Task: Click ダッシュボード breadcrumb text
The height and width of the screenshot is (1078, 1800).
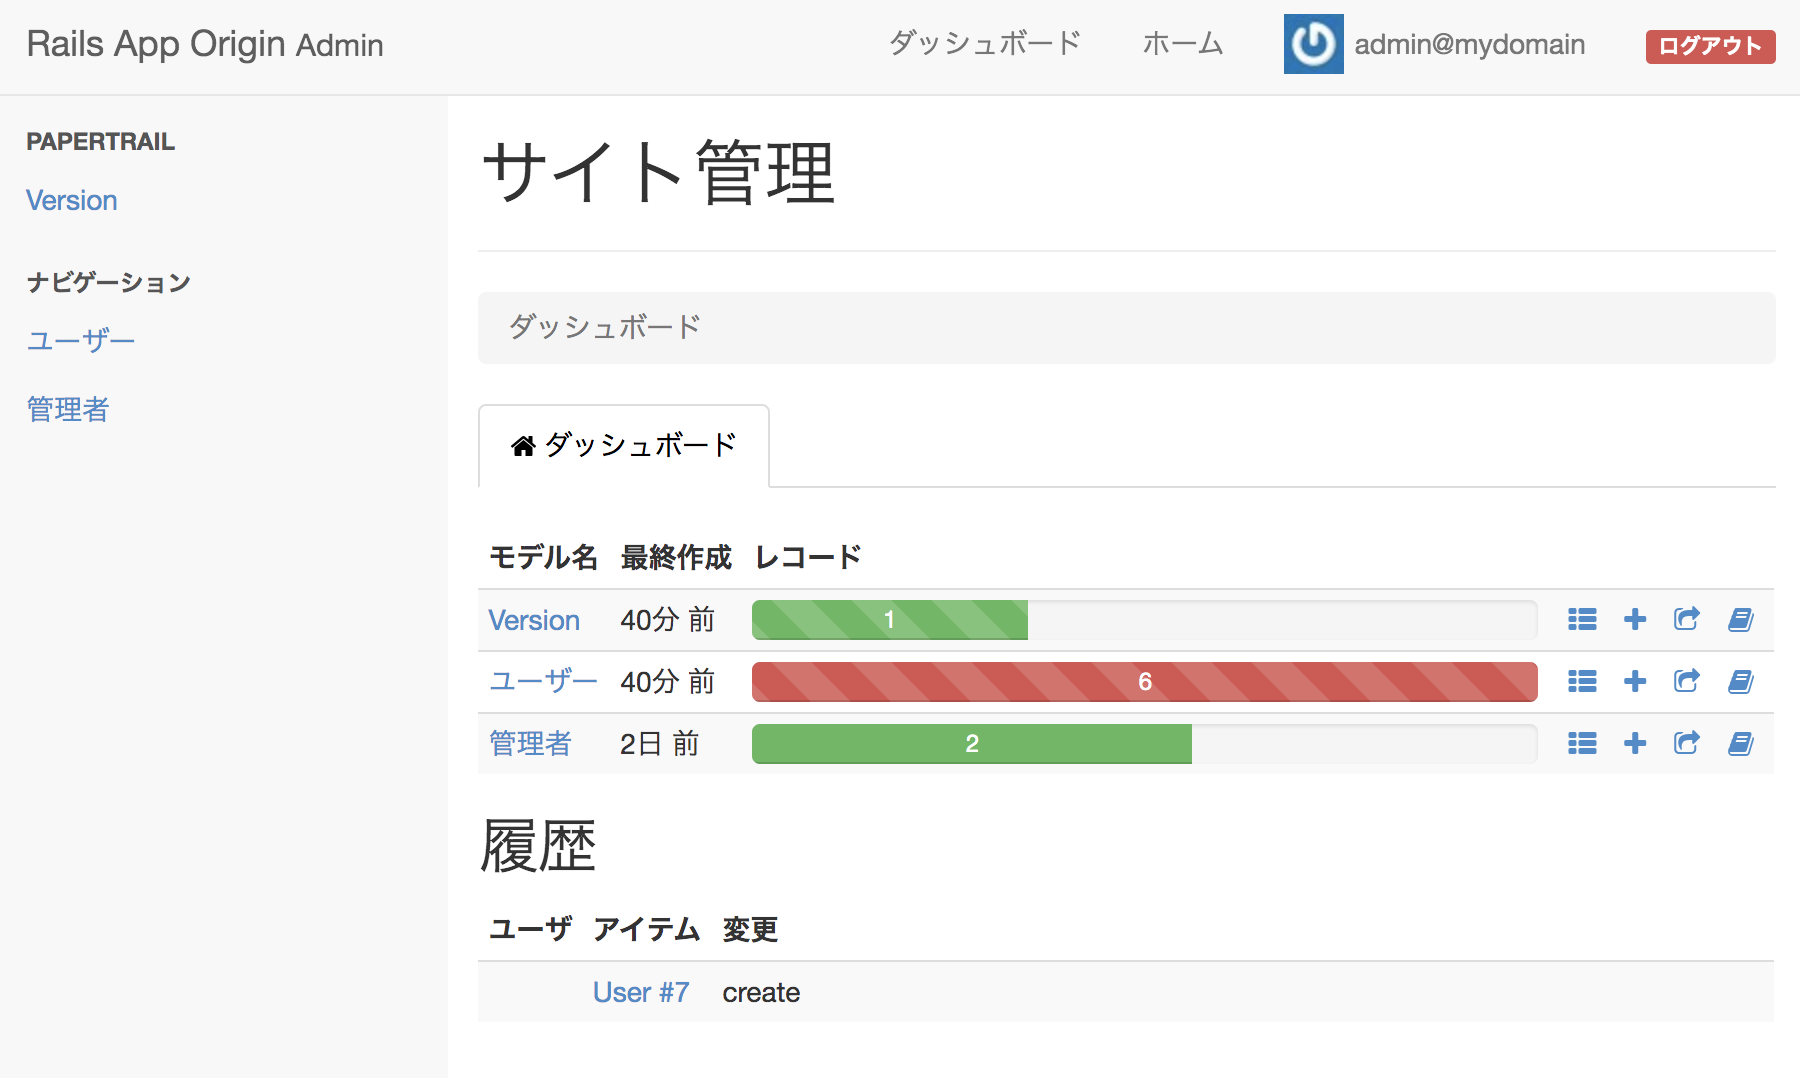Action: [x=605, y=327]
